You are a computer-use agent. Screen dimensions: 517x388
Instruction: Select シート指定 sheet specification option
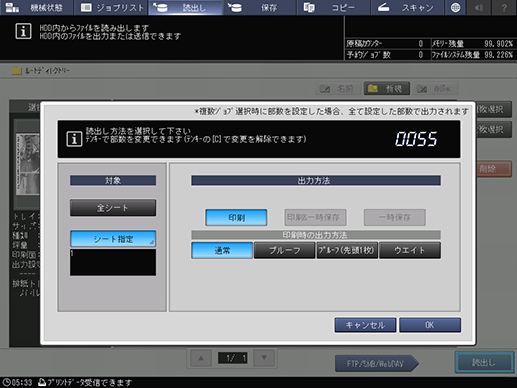[113, 239]
